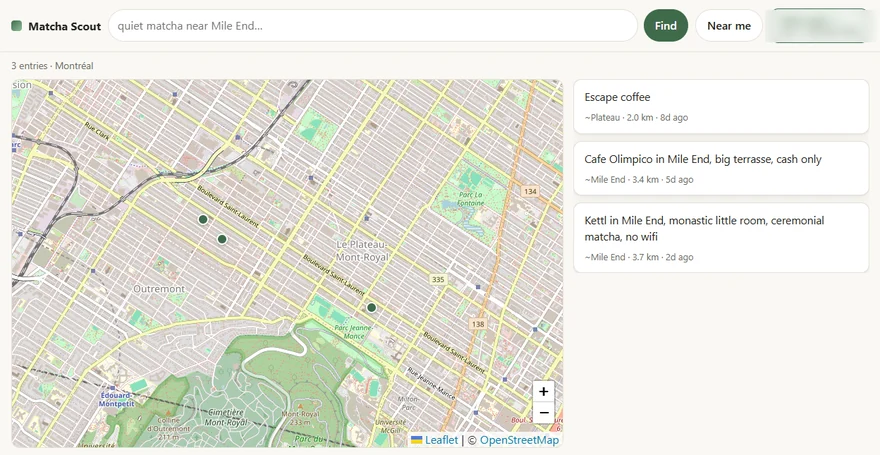Click the Find button
Screen dimensions: 880x455
(x=666, y=26)
